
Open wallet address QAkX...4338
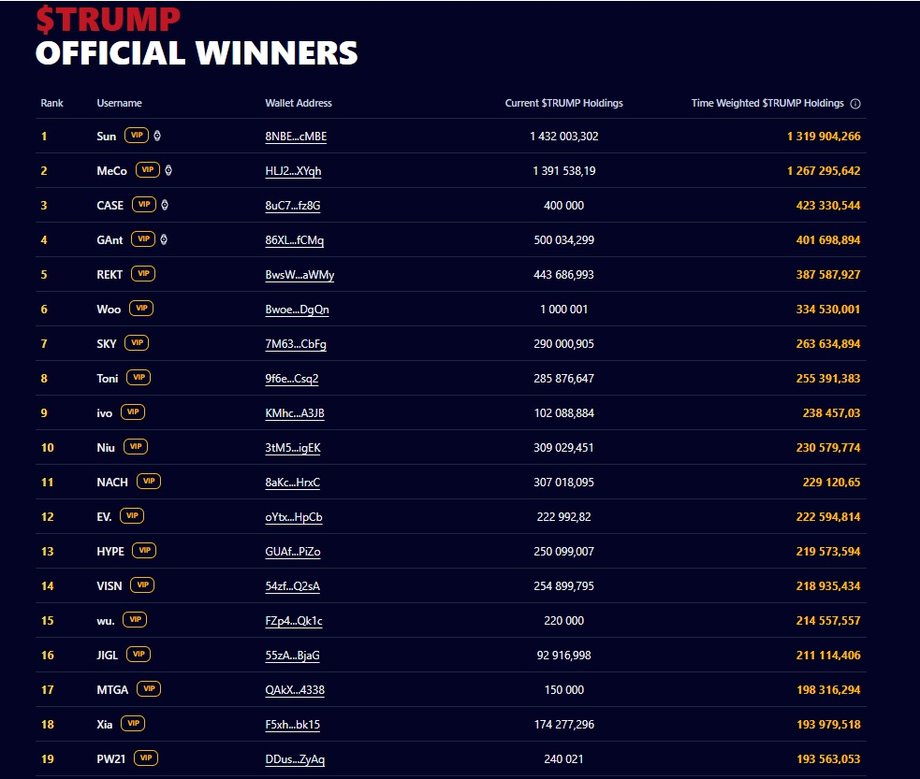(295, 690)
